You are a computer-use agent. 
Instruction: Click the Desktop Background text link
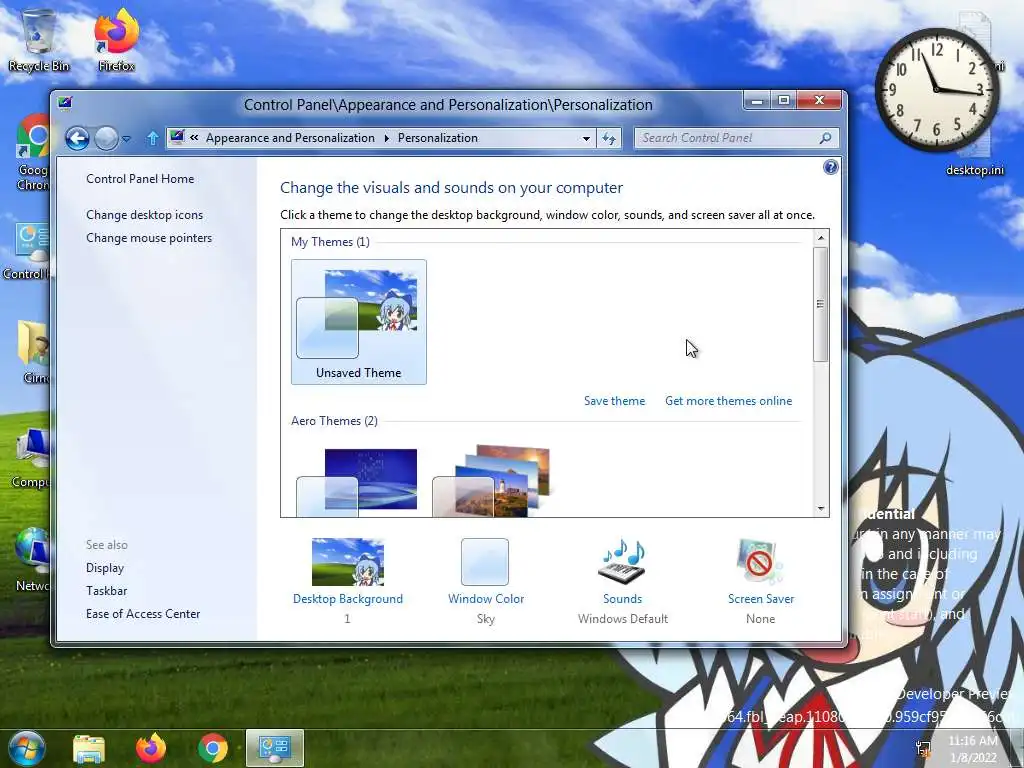point(347,599)
